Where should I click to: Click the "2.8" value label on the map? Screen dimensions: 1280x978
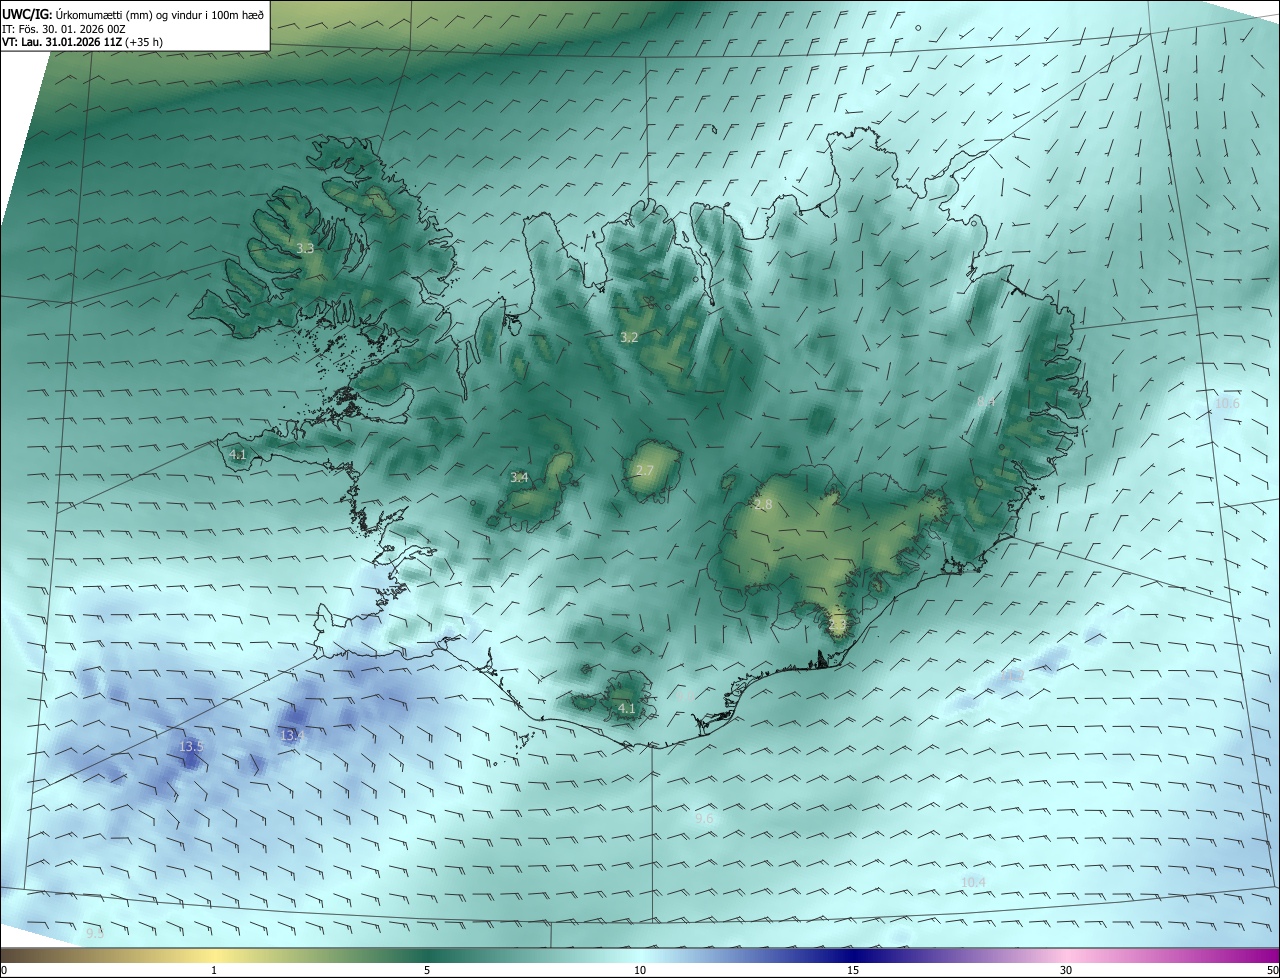(763, 505)
